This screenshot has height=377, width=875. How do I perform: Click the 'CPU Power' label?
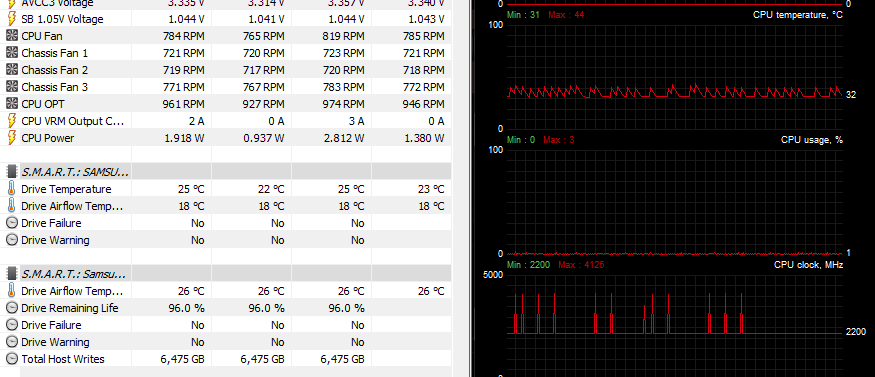tap(47, 138)
